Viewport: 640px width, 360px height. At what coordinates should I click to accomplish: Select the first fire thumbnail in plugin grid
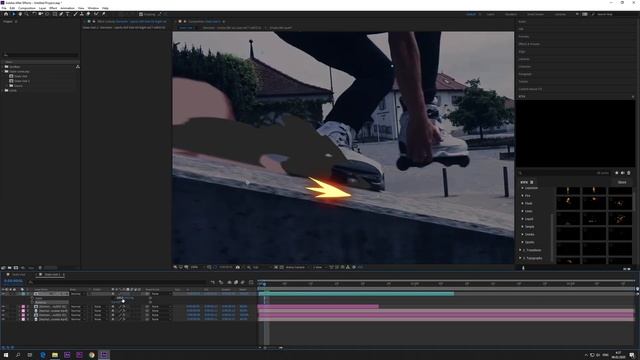click(568, 191)
